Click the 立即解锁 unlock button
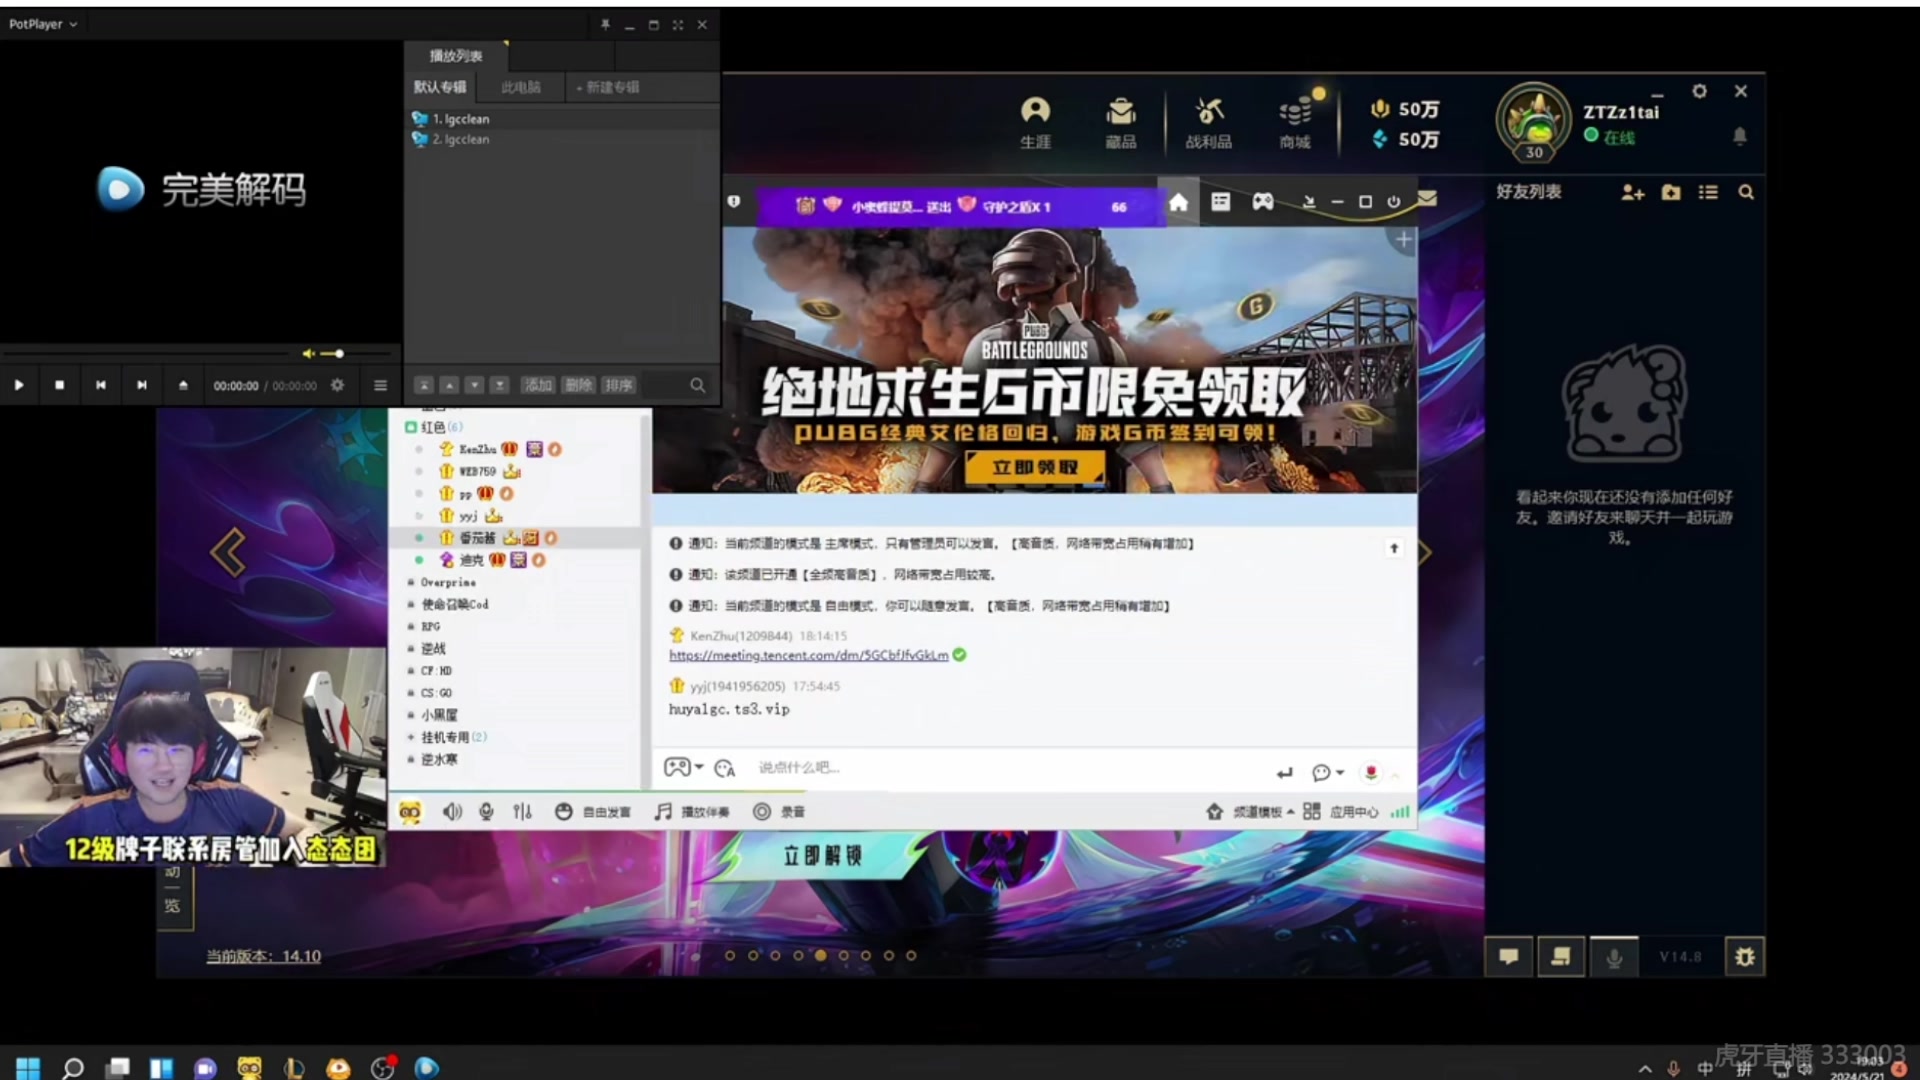1920x1080 pixels. [x=823, y=856]
